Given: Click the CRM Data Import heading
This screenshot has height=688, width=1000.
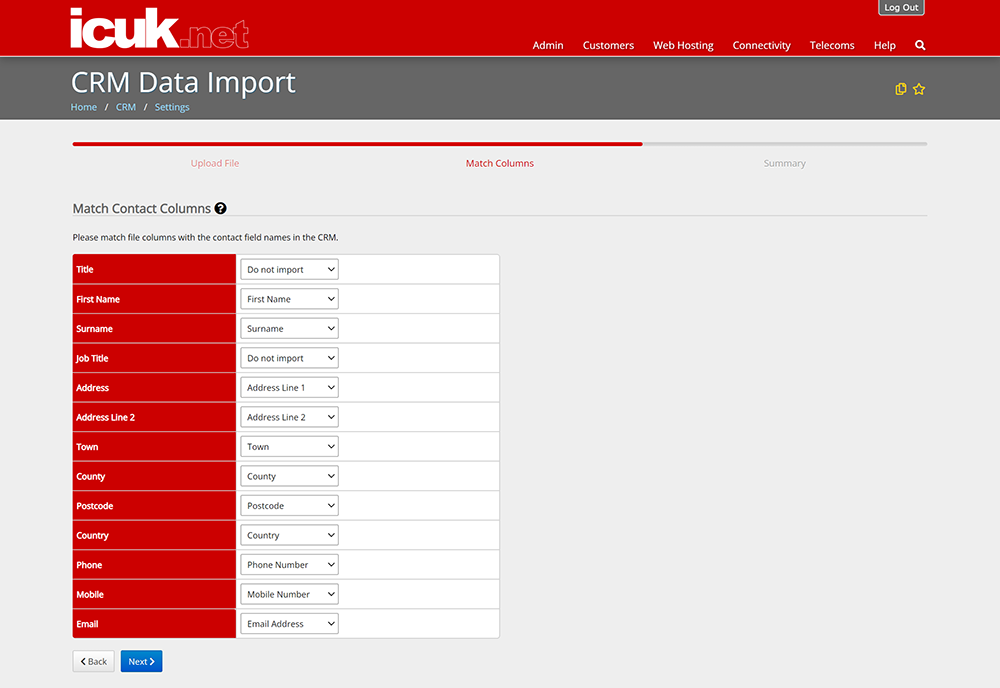Looking at the screenshot, I should point(183,82).
